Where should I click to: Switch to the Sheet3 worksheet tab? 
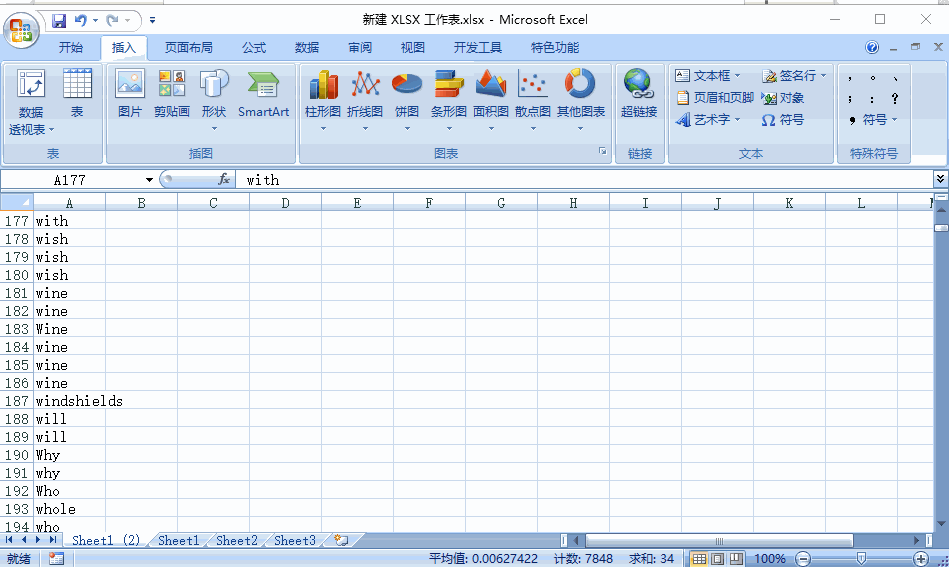[295, 540]
